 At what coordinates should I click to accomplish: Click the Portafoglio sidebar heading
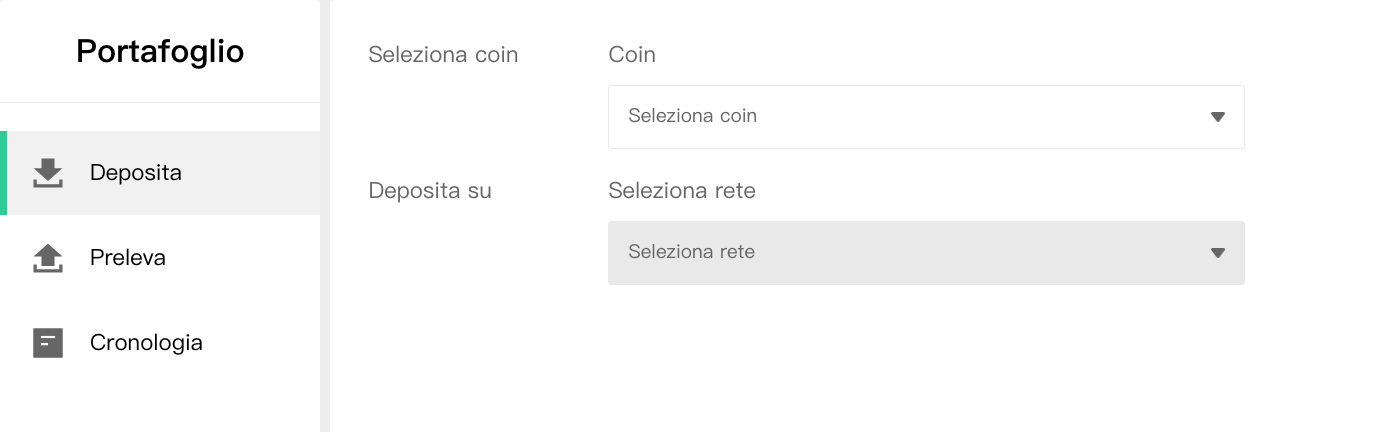tap(160, 51)
